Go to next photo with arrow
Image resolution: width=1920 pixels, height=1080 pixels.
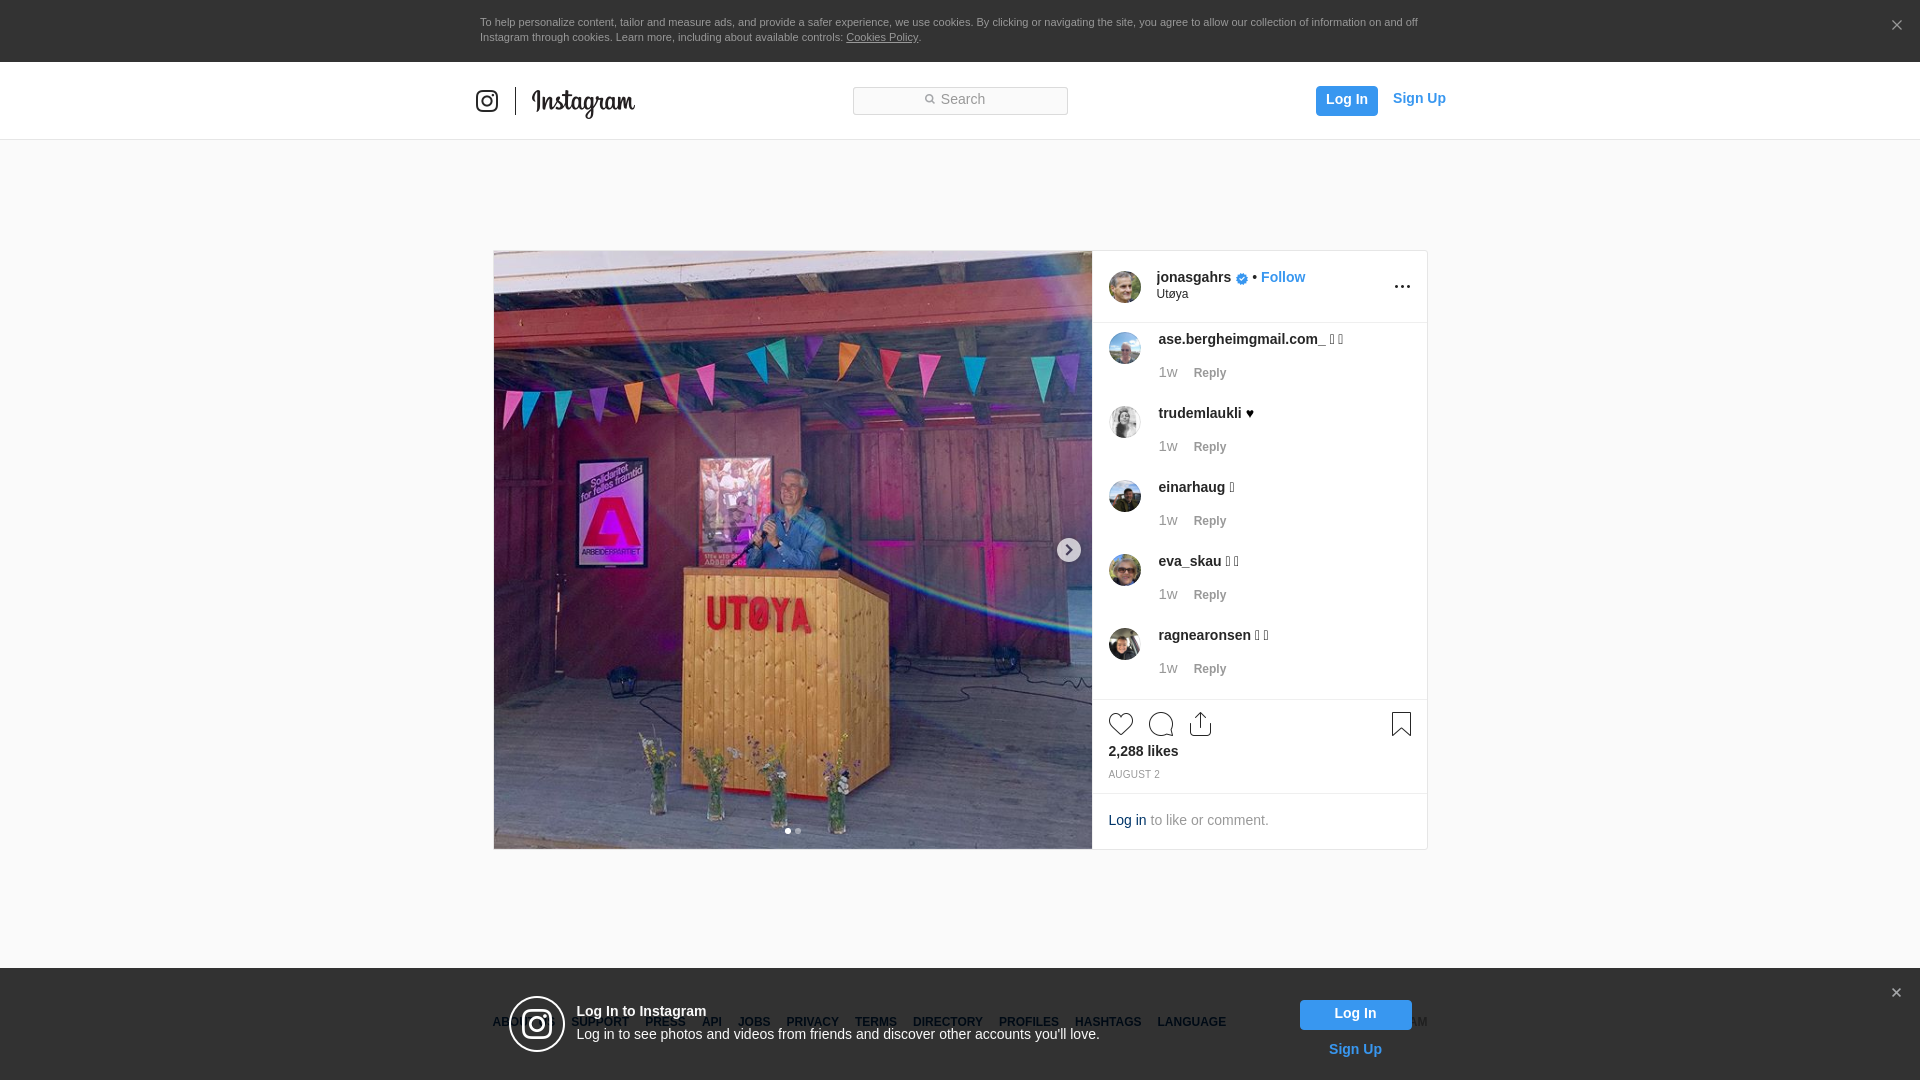pyautogui.click(x=1068, y=550)
